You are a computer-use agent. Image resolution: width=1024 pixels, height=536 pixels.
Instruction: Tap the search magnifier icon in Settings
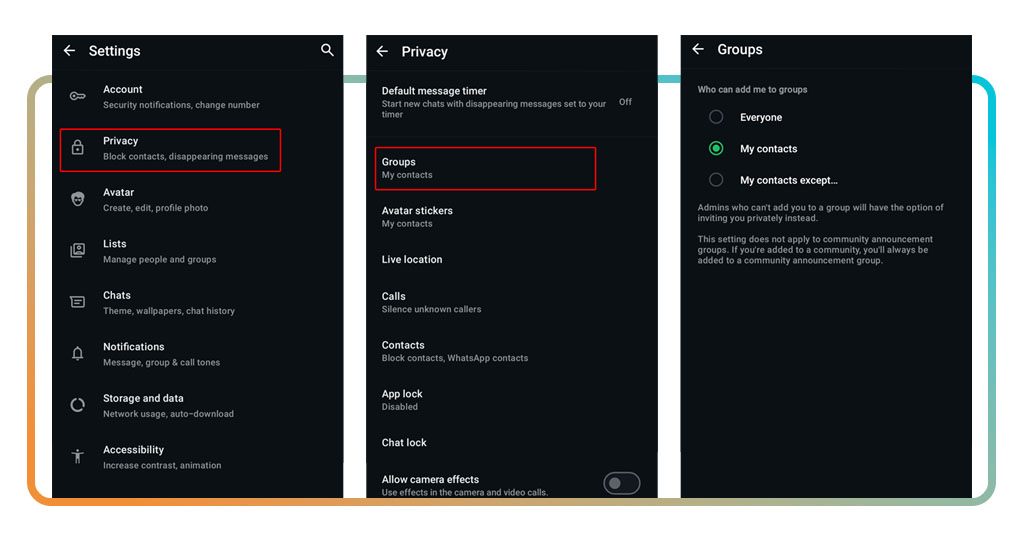pyautogui.click(x=327, y=50)
